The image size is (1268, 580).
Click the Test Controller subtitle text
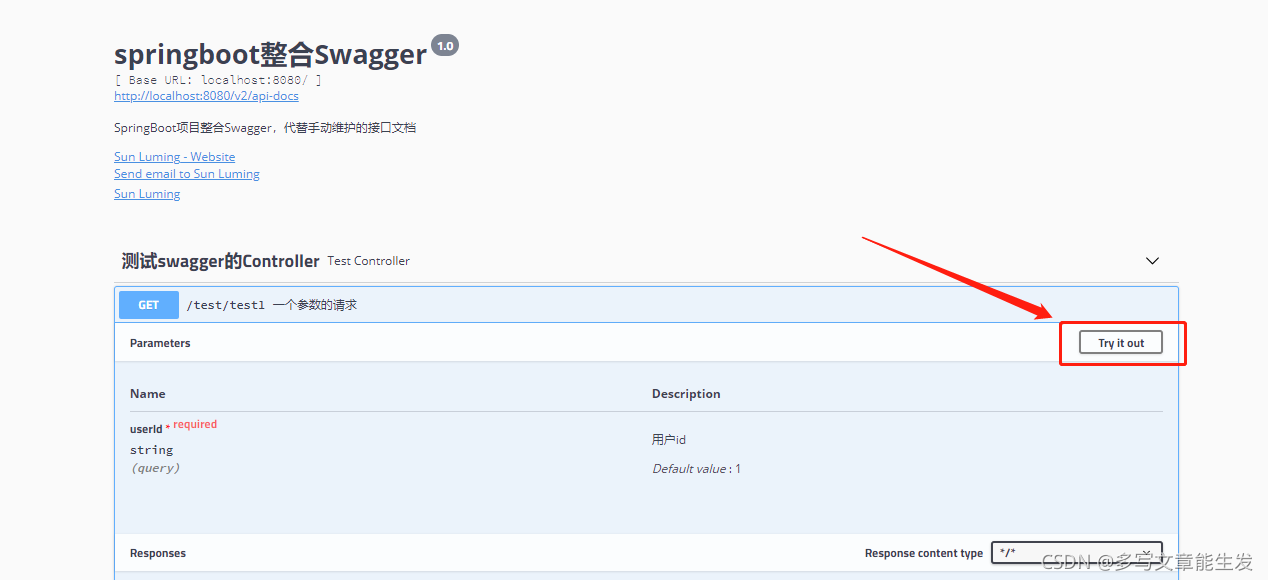369,261
